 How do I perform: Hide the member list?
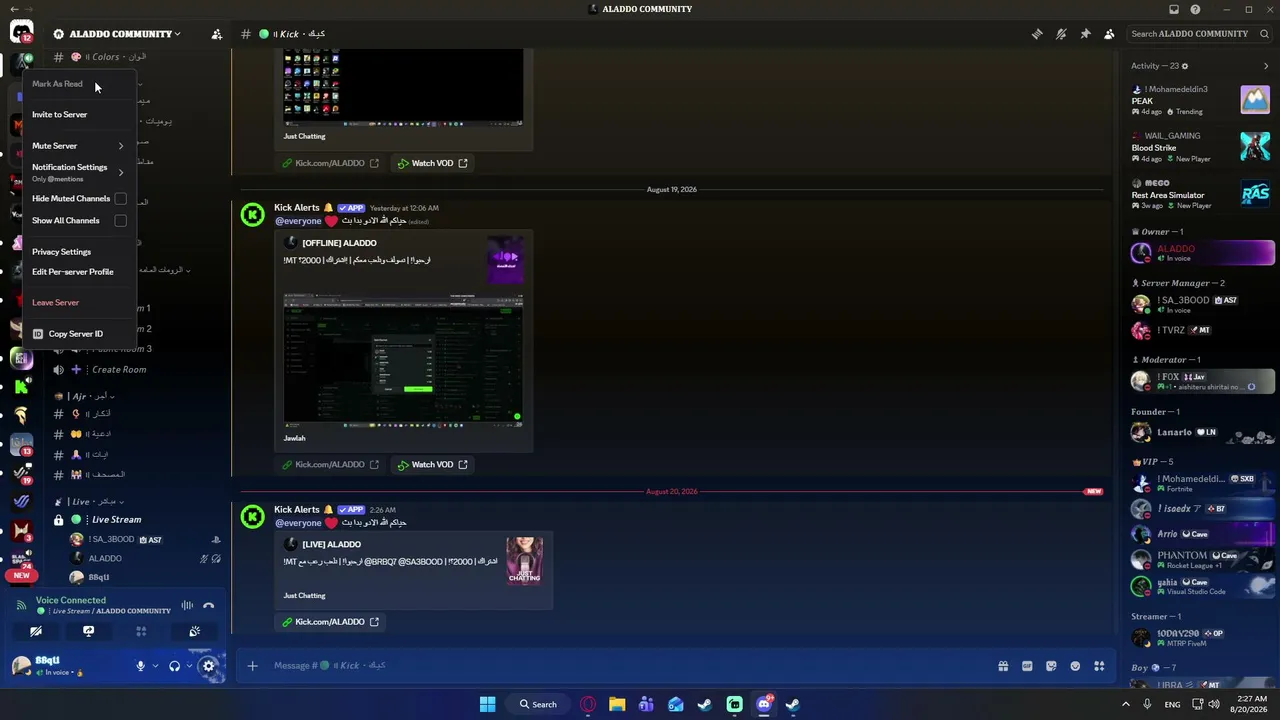(x=1109, y=34)
